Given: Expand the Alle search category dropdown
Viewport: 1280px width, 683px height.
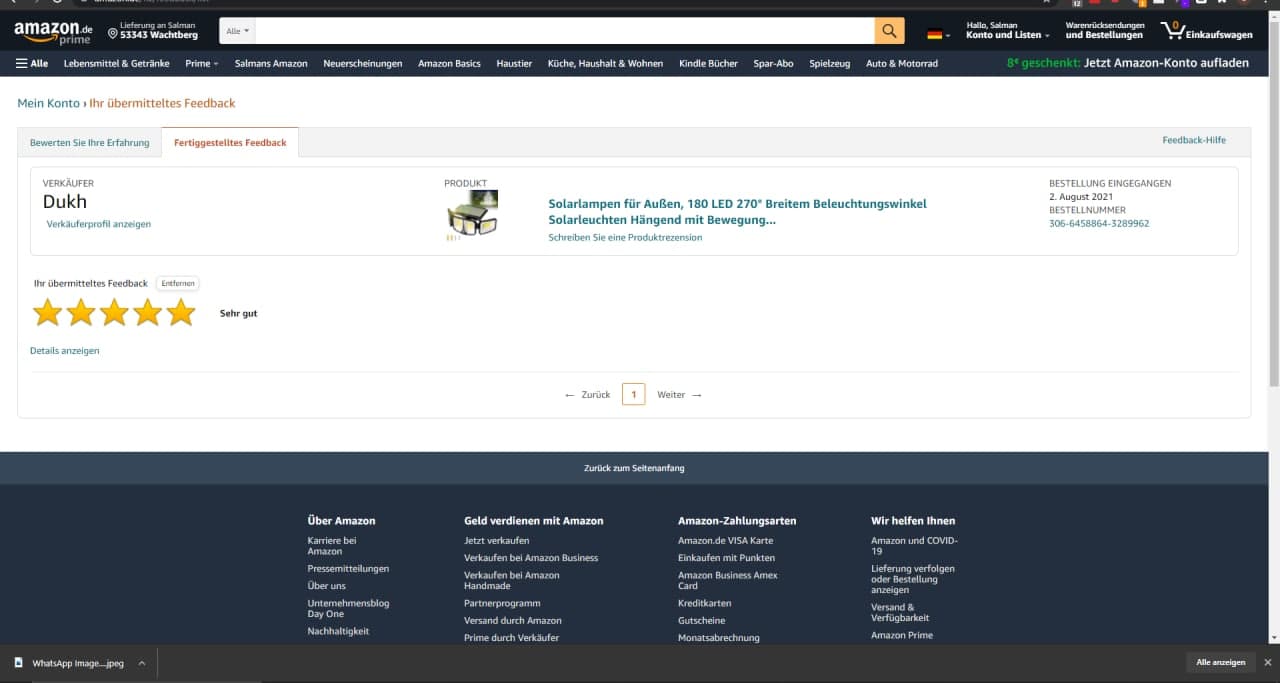Looking at the screenshot, I should click(x=238, y=31).
